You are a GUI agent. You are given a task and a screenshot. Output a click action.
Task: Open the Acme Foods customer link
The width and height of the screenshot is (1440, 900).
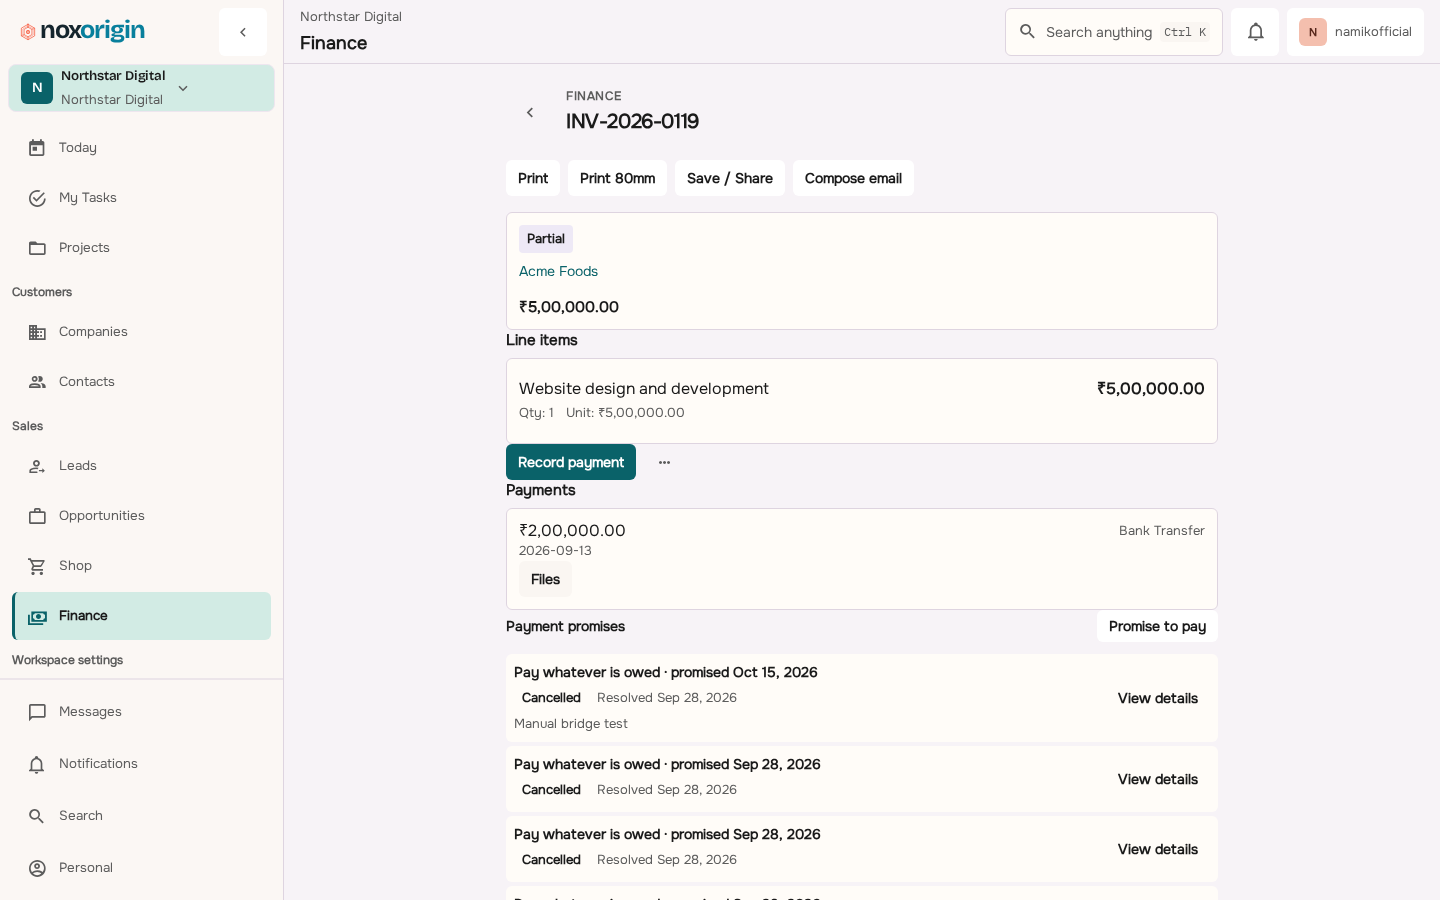[x=558, y=271]
